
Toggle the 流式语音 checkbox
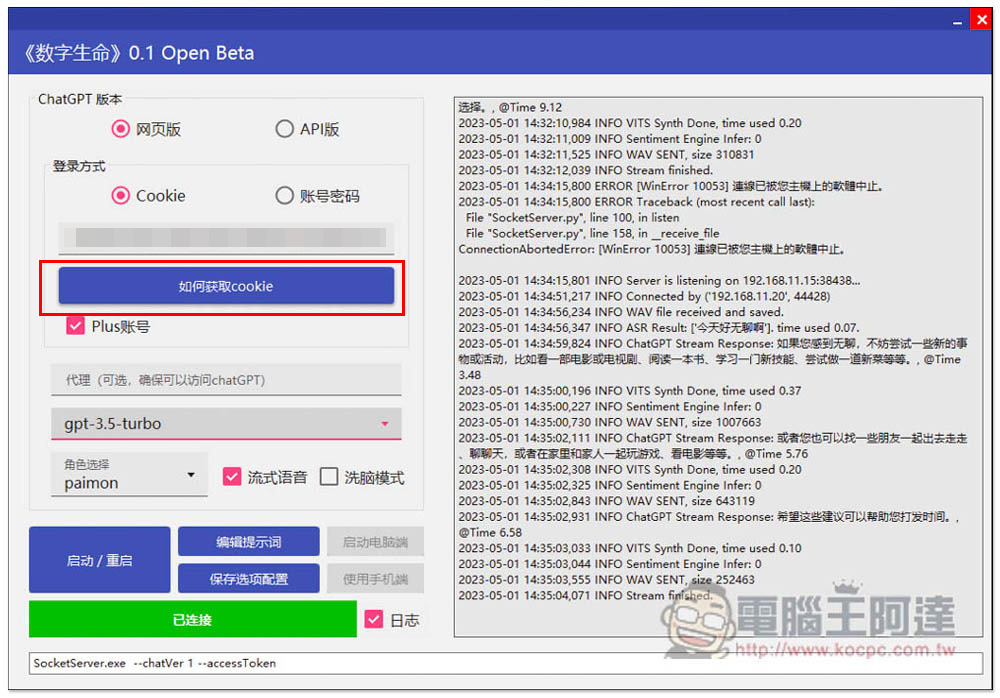[x=232, y=477]
